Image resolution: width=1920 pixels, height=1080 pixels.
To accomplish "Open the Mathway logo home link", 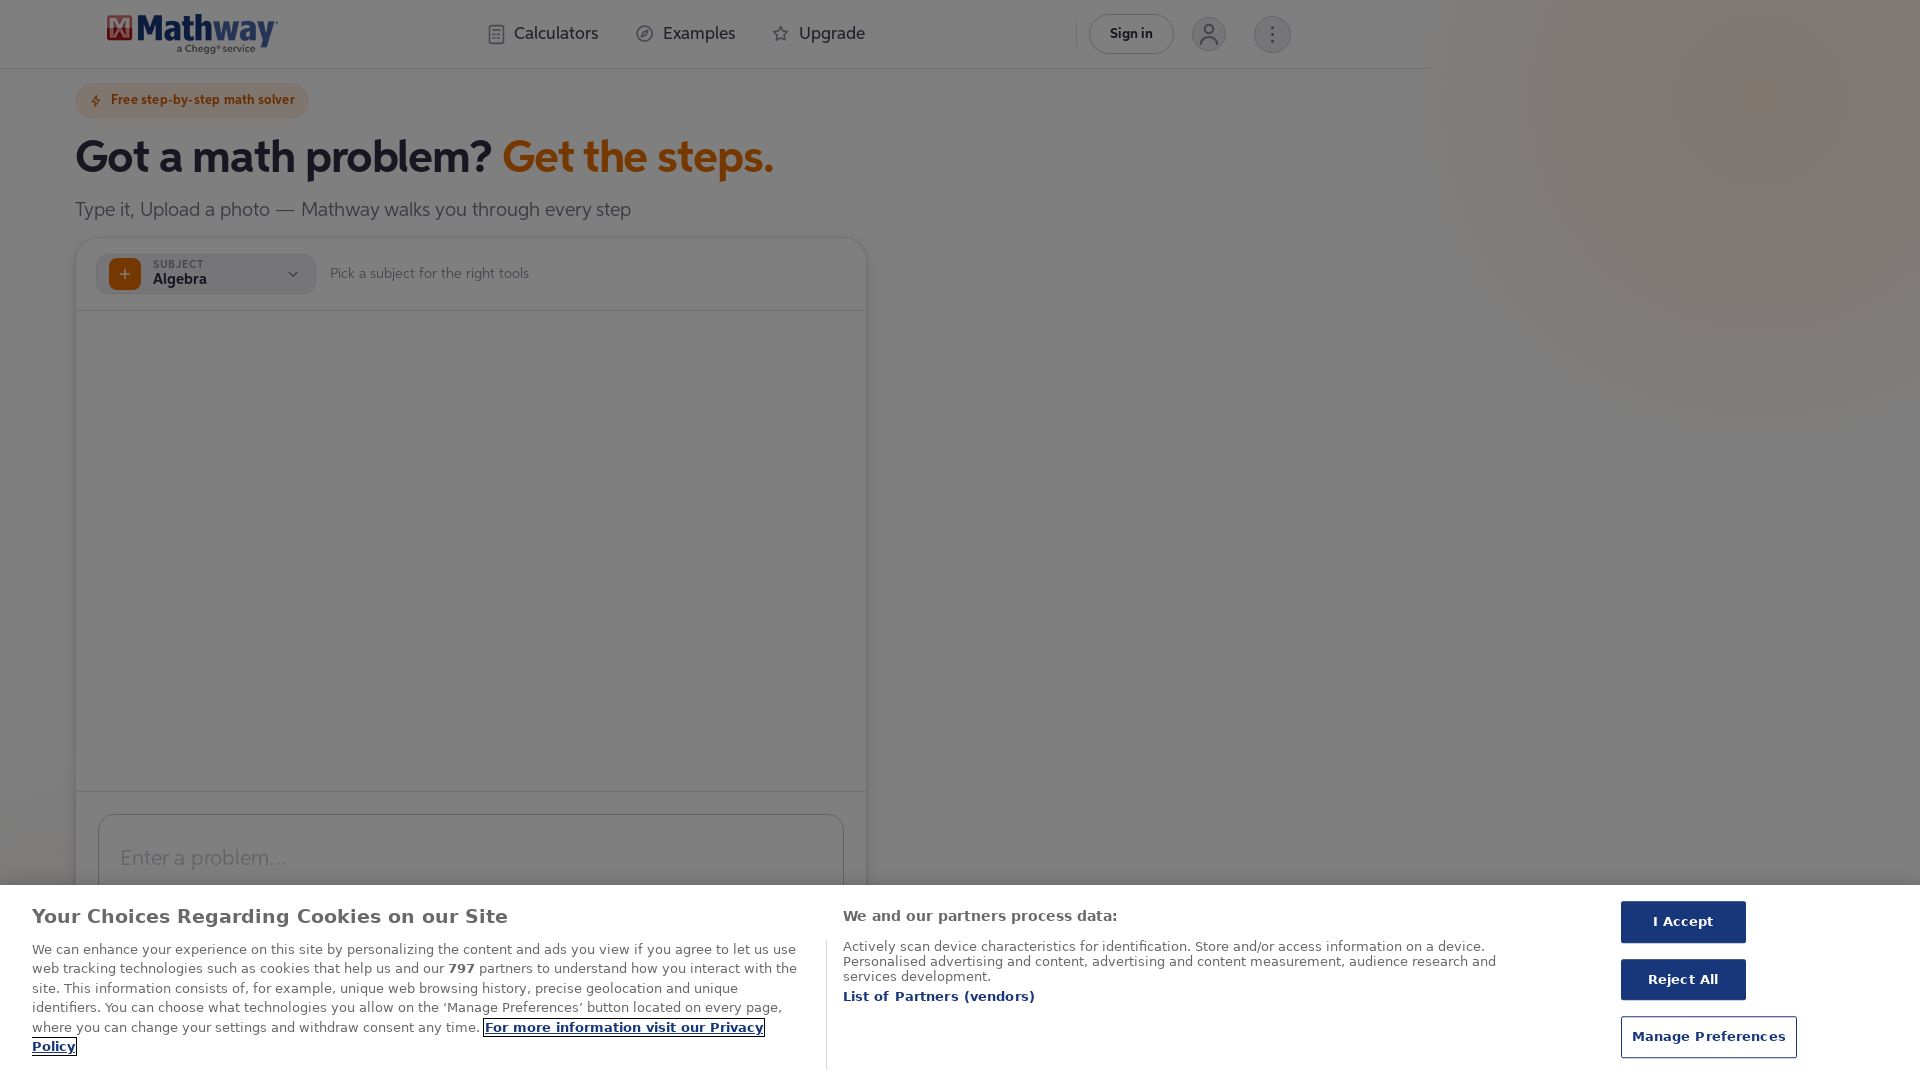I will pyautogui.click(x=192, y=34).
